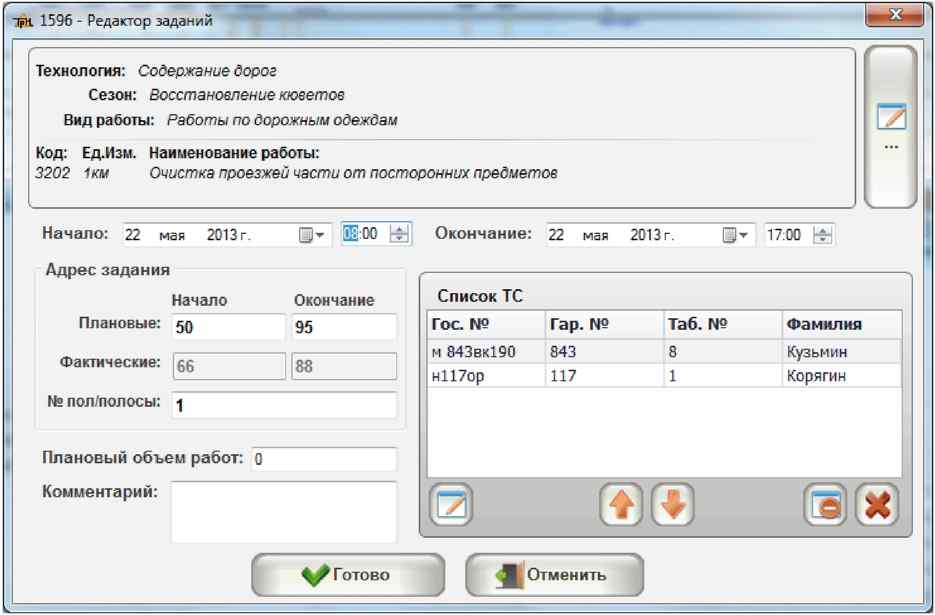Viewport: 935px width, 615px height.
Task: Click the edit vehicle list icon
Action: [451, 505]
